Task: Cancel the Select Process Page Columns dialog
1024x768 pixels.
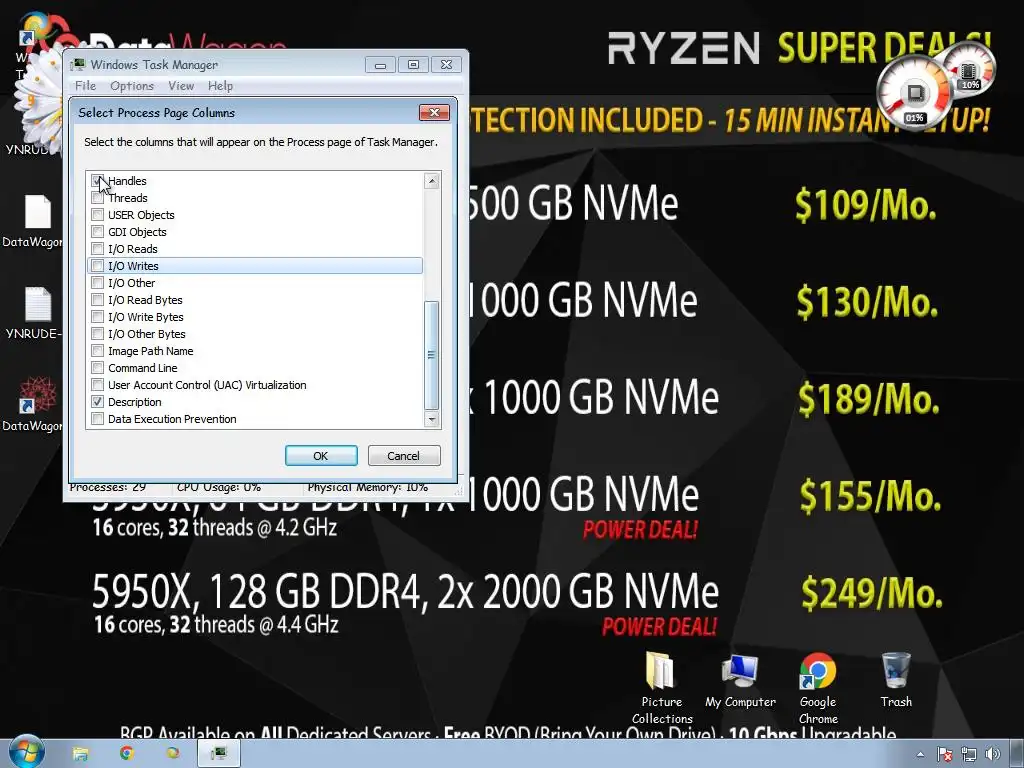Action: coord(404,456)
